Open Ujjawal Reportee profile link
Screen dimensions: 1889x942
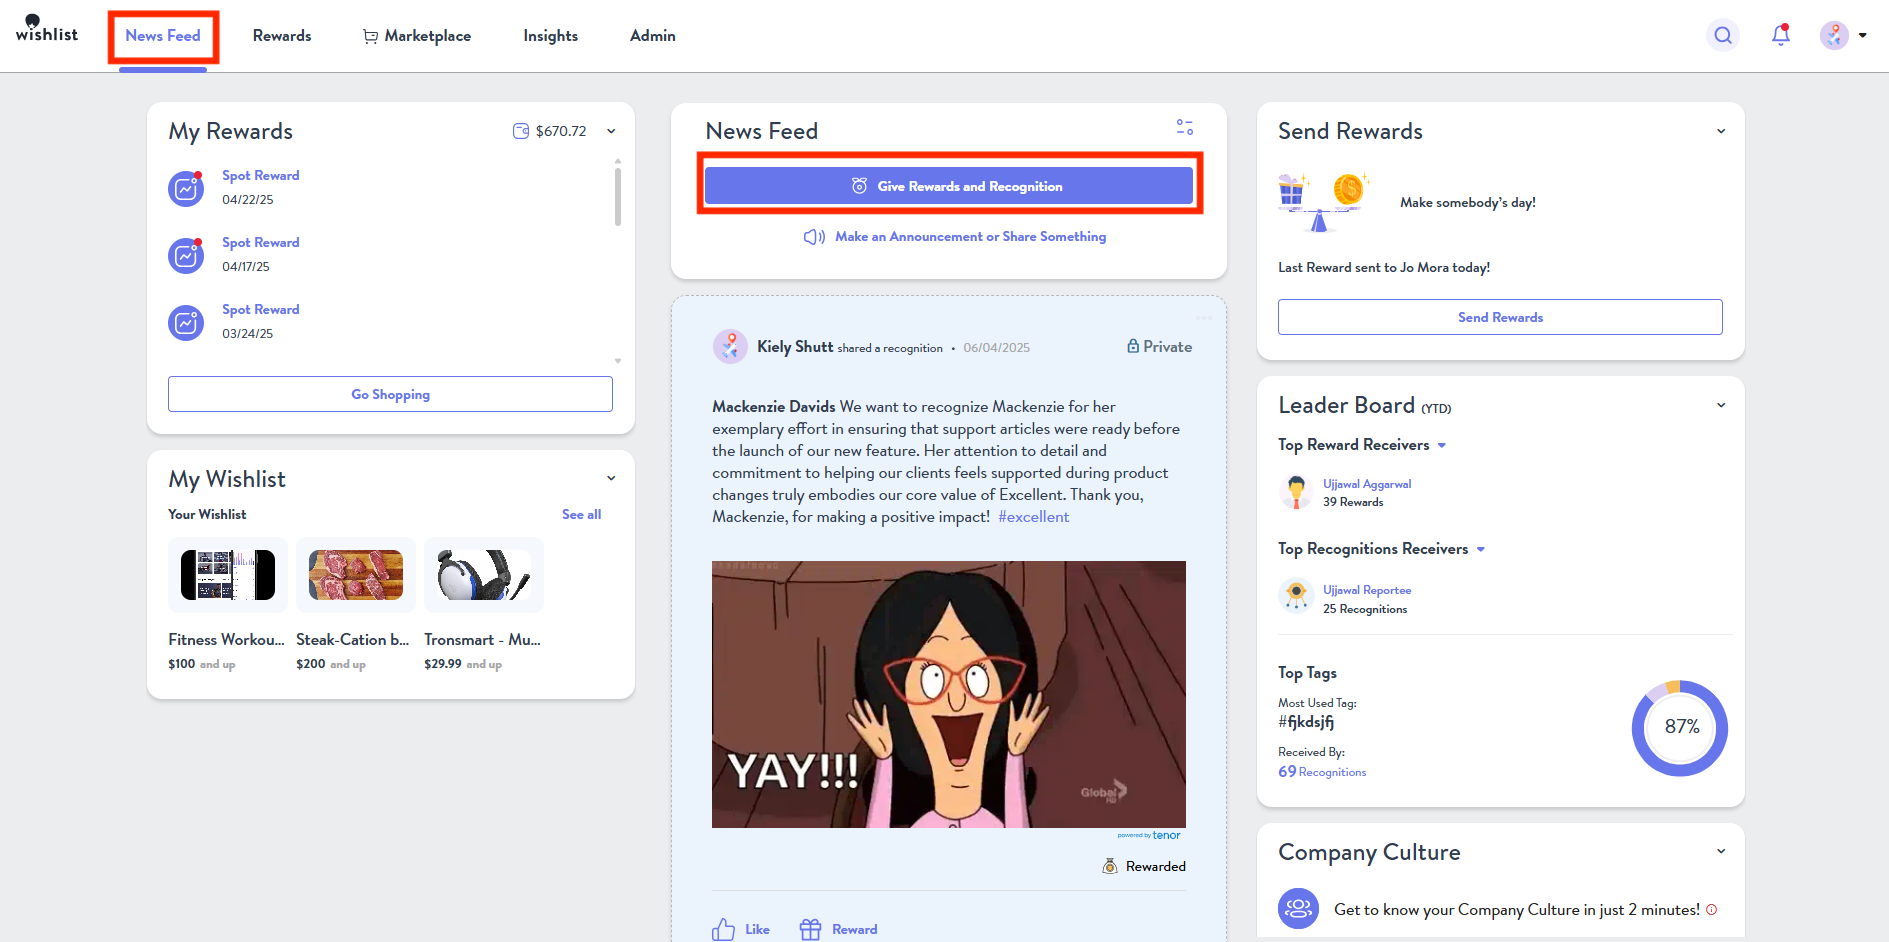coord(1367,590)
